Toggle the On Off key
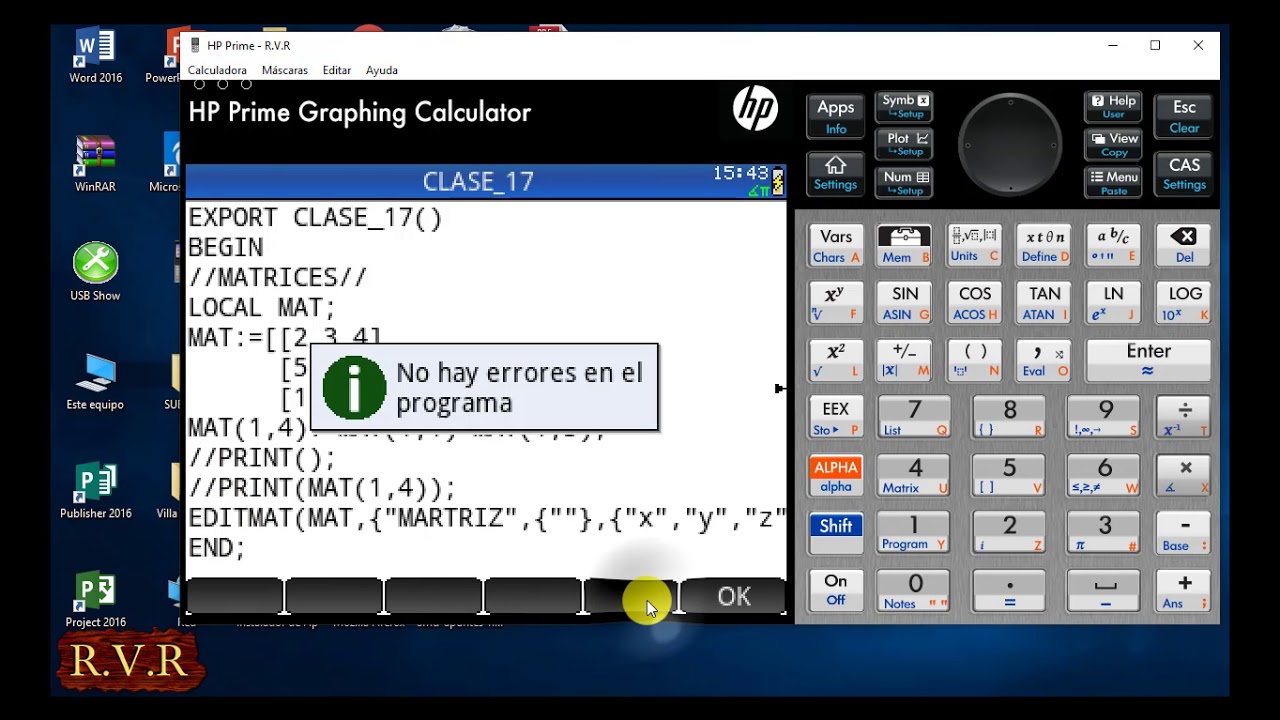The height and width of the screenshot is (720, 1280). [x=835, y=591]
